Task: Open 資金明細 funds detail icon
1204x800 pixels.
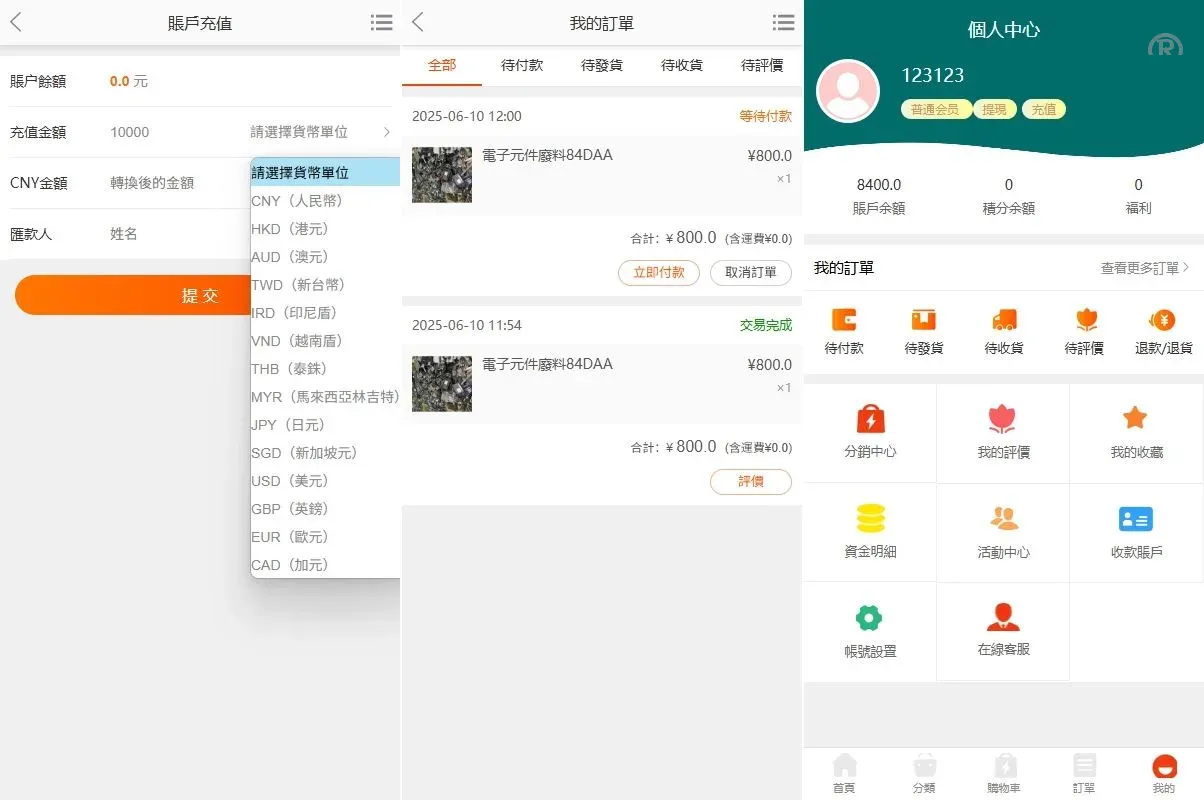Action: pyautogui.click(x=870, y=520)
